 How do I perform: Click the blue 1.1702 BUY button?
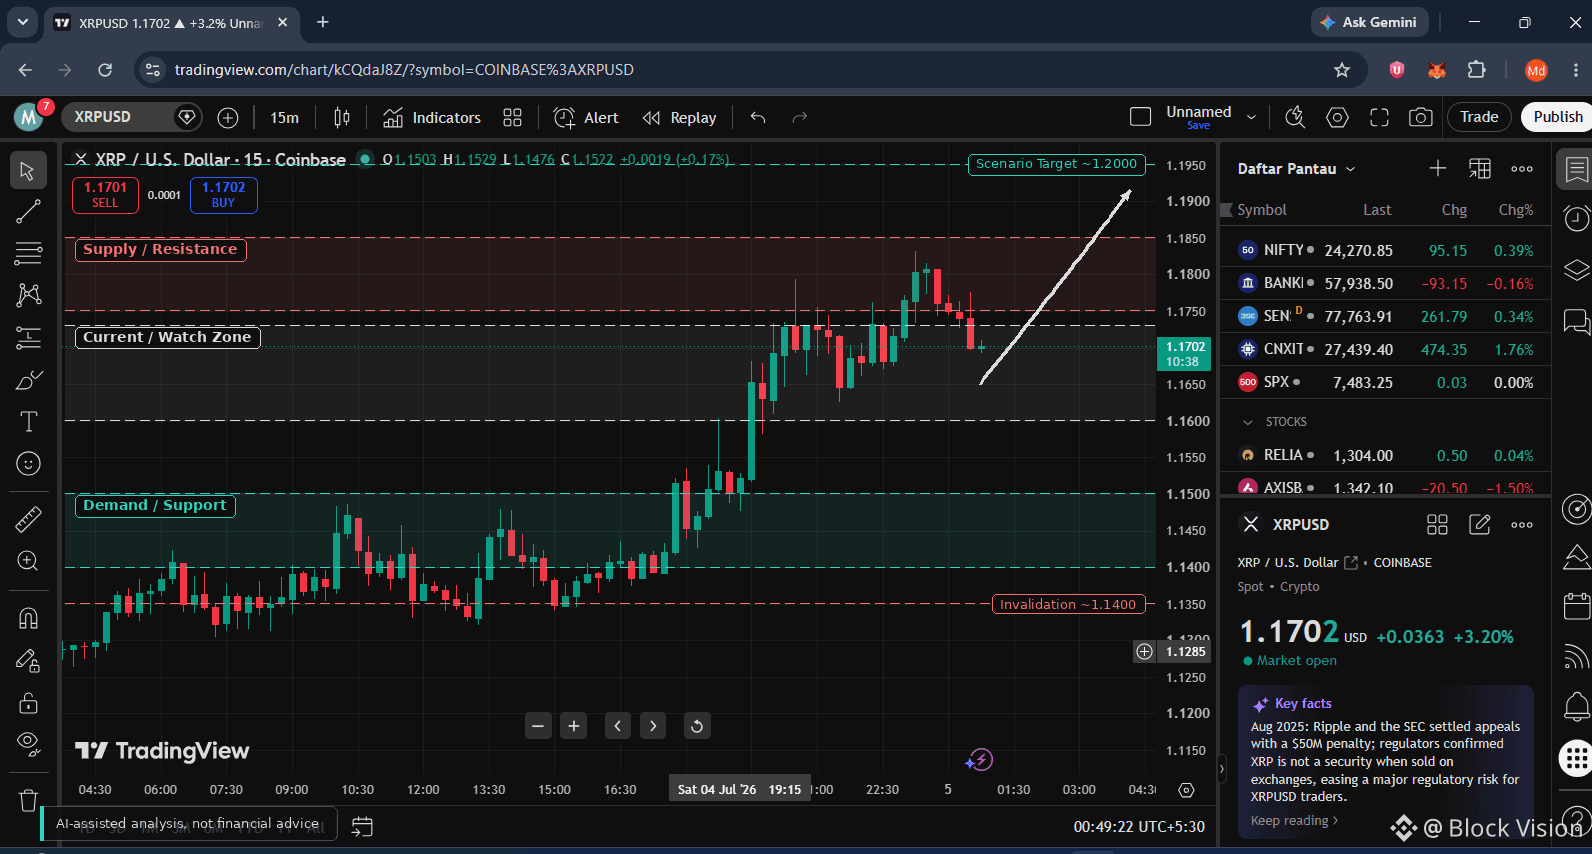coord(223,194)
